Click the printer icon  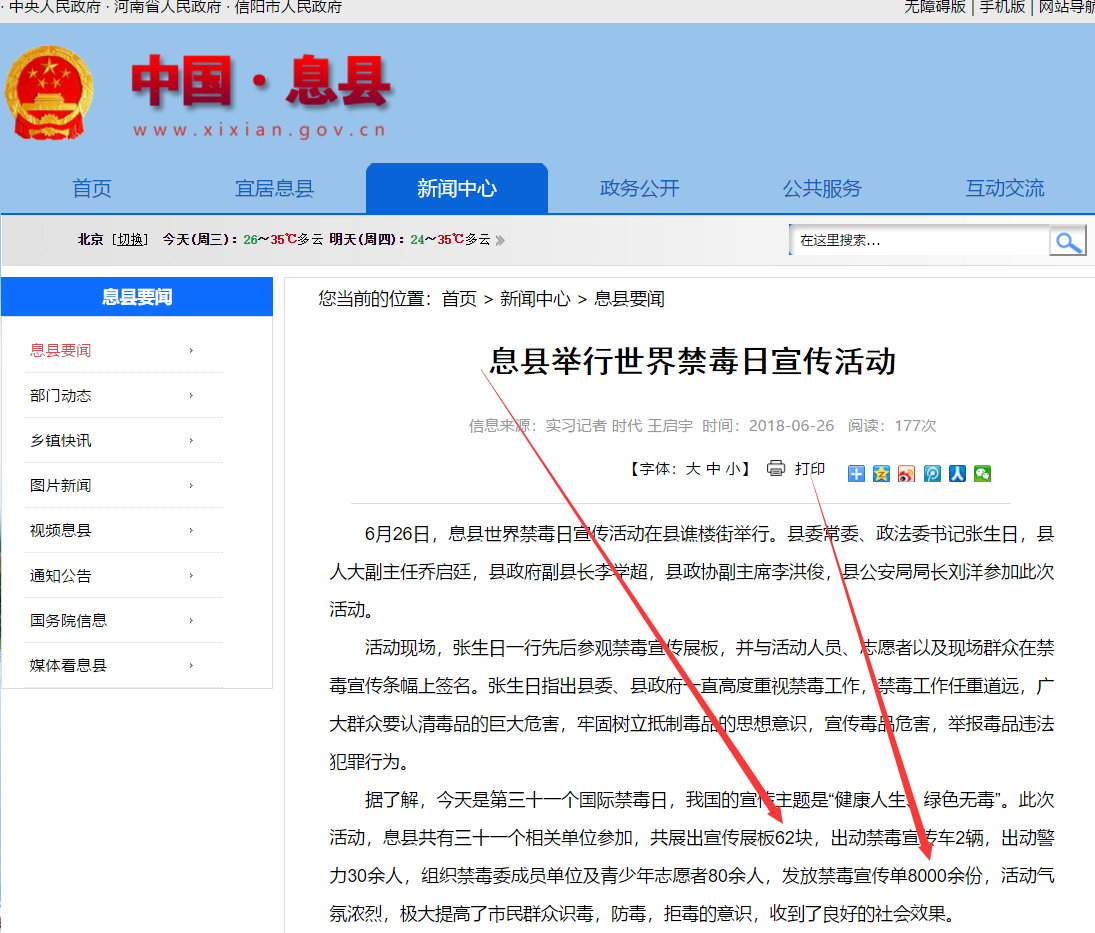(776, 468)
